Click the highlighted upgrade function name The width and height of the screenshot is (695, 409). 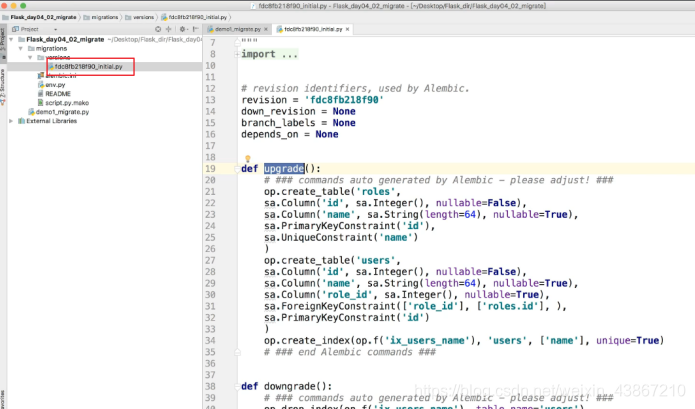[284, 169]
